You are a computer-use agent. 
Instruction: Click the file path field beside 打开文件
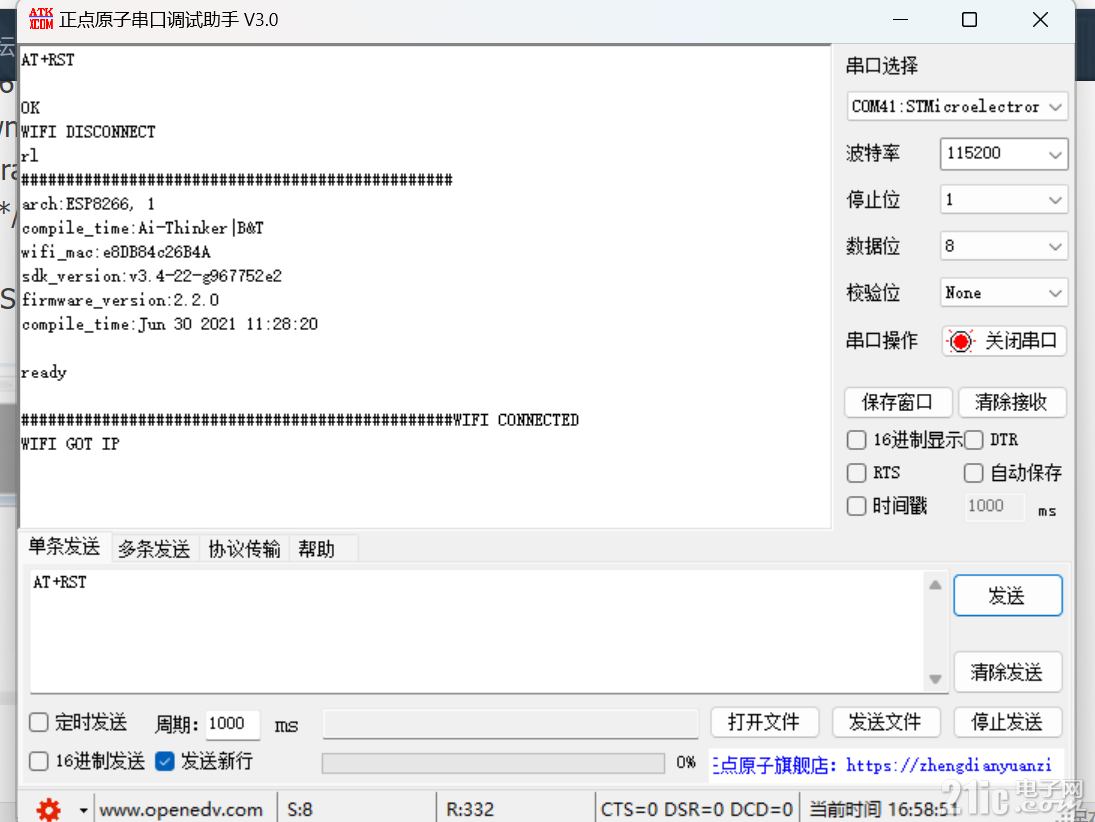(x=510, y=724)
